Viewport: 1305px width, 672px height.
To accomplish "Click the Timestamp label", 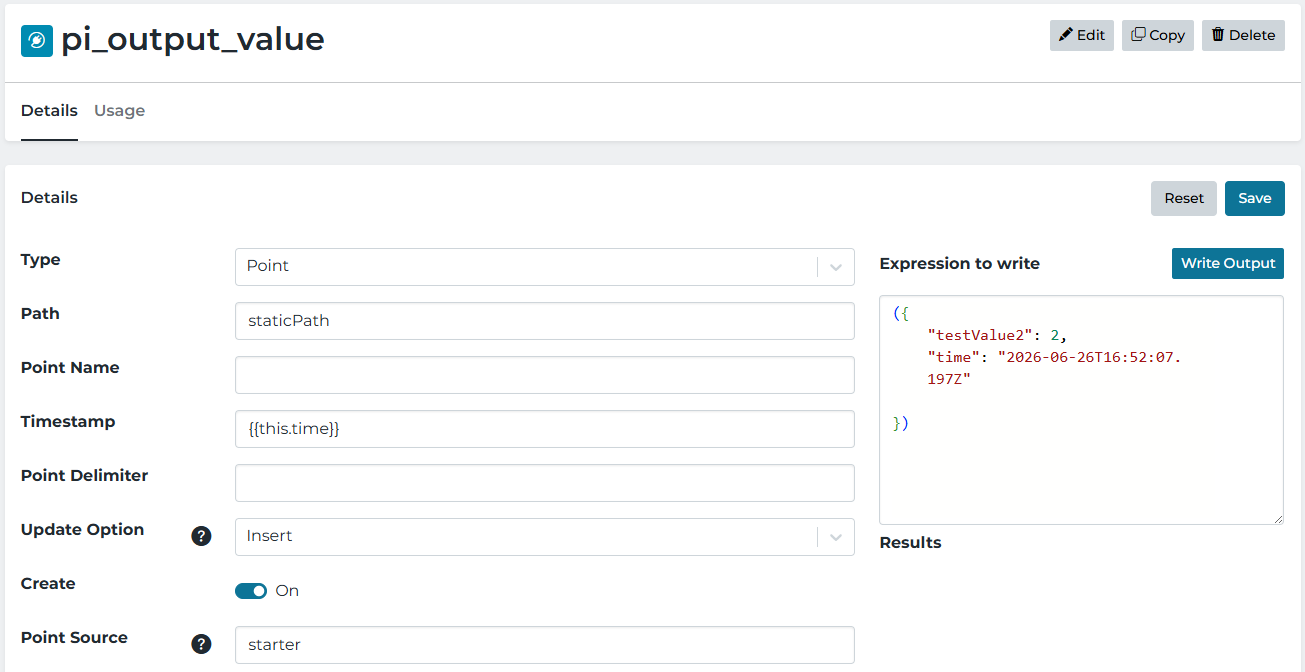I will [68, 422].
